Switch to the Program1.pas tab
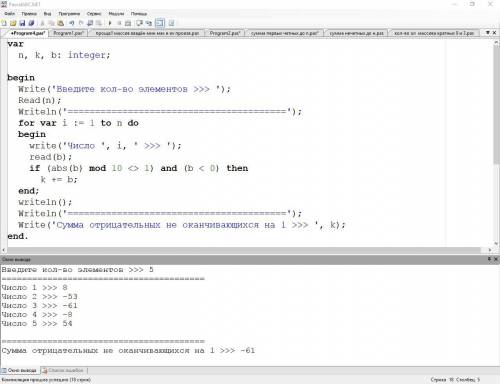500x384 pixels. point(68,33)
